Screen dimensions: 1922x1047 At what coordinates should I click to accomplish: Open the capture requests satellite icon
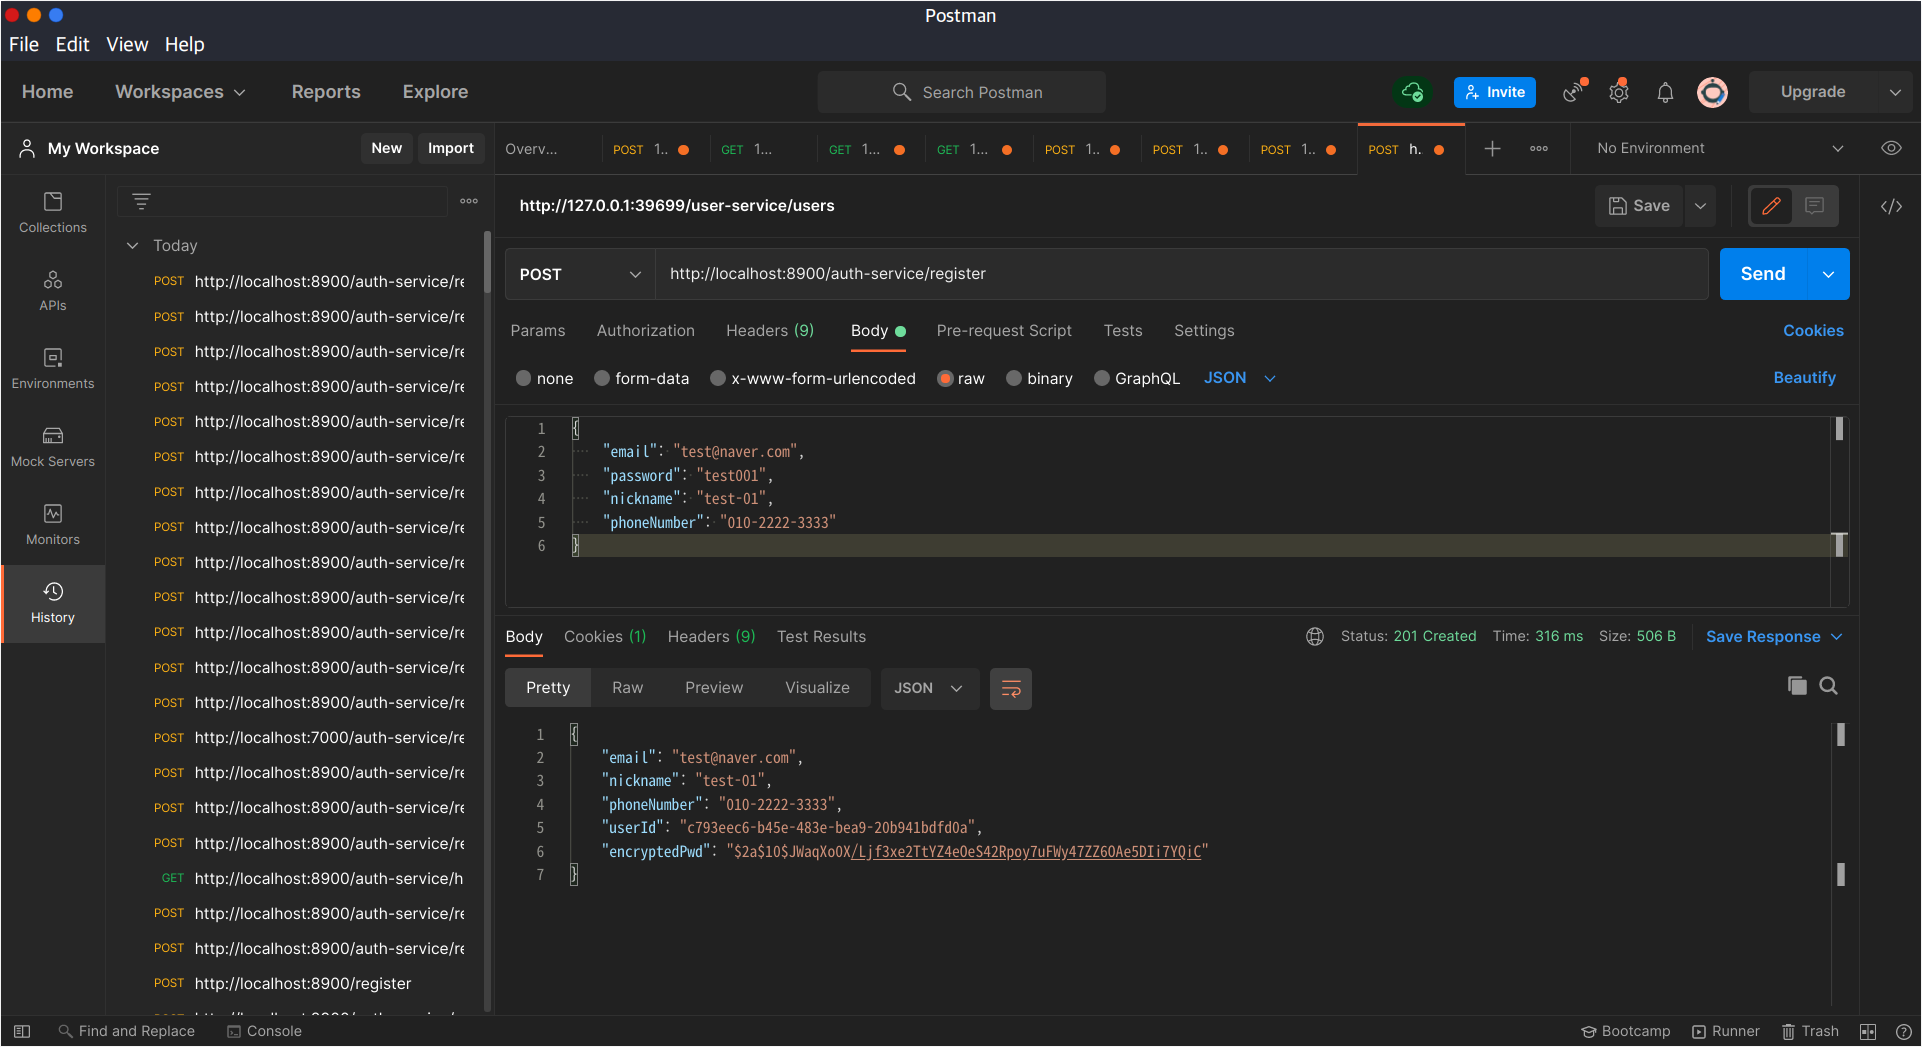(1575, 92)
